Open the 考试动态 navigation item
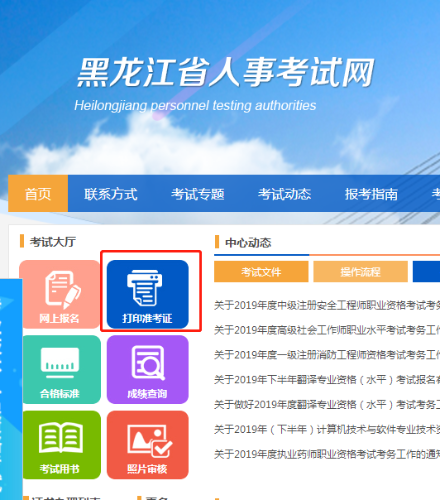Screen dimensions: 440x500 coord(284,194)
